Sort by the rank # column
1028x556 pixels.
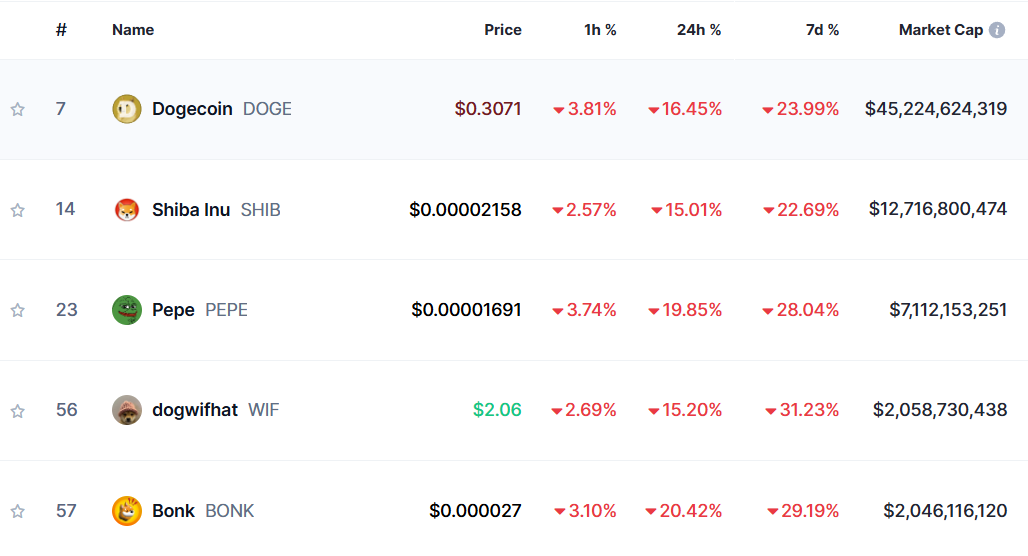61,30
